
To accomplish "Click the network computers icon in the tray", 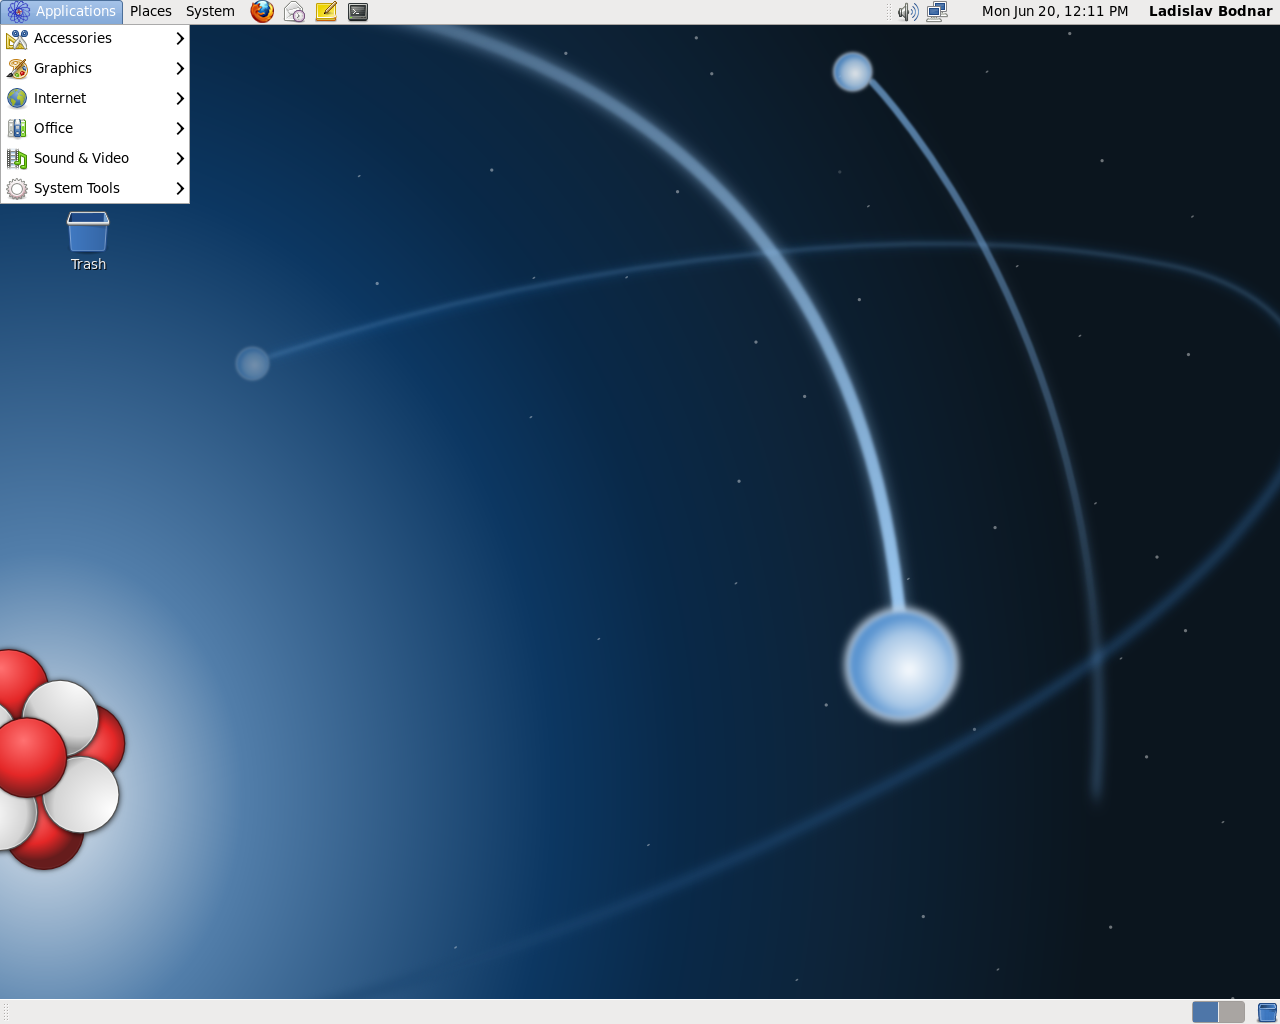I will click(936, 11).
